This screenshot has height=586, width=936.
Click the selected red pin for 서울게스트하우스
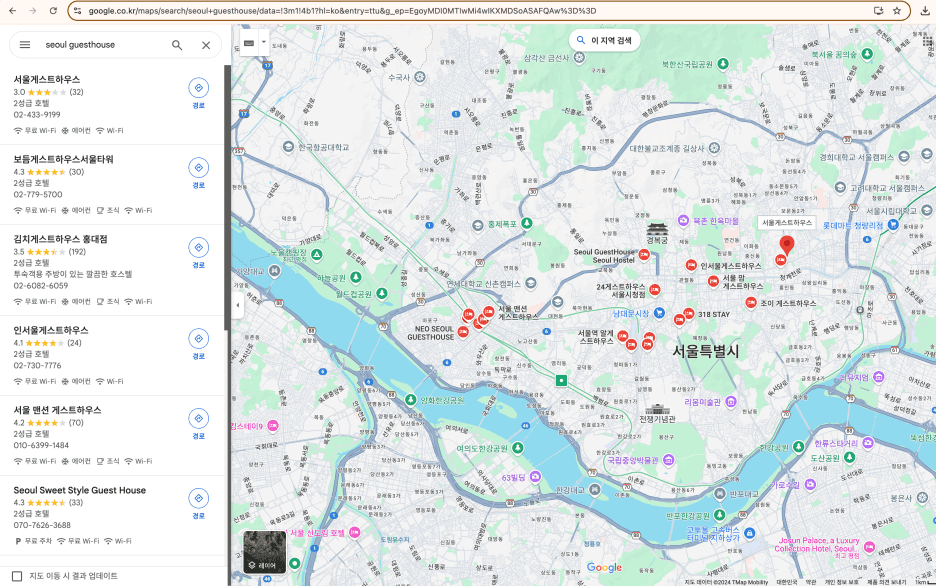coord(787,245)
